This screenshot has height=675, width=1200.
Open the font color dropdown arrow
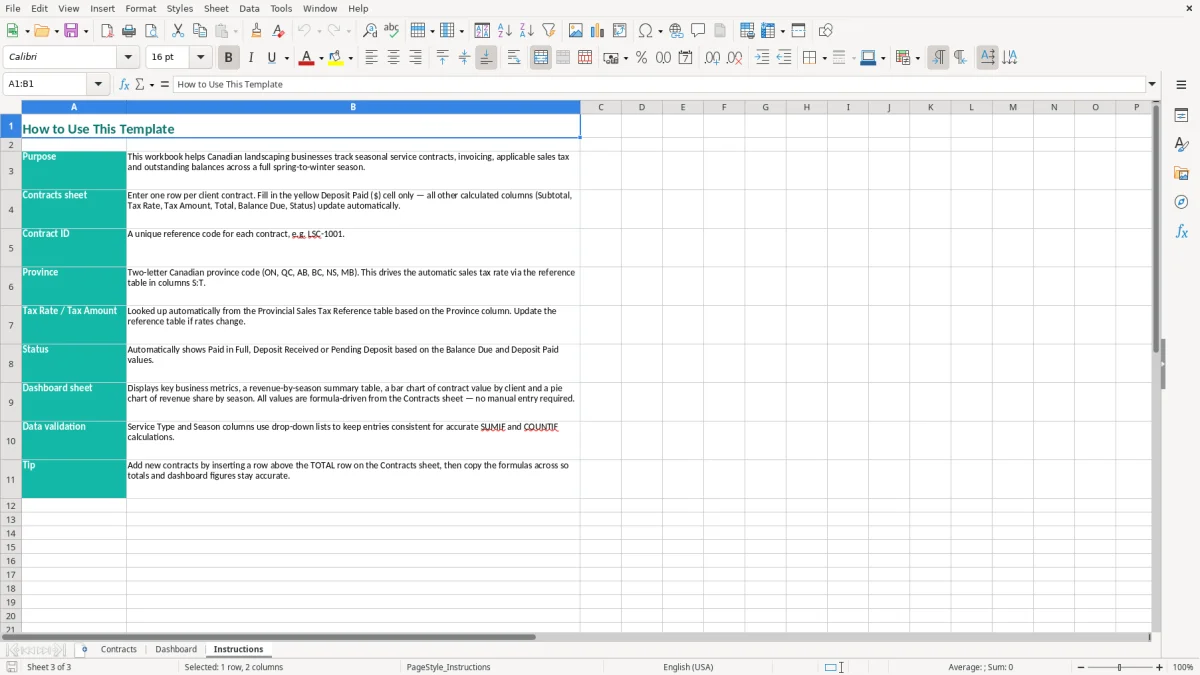click(x=320, y=58)
